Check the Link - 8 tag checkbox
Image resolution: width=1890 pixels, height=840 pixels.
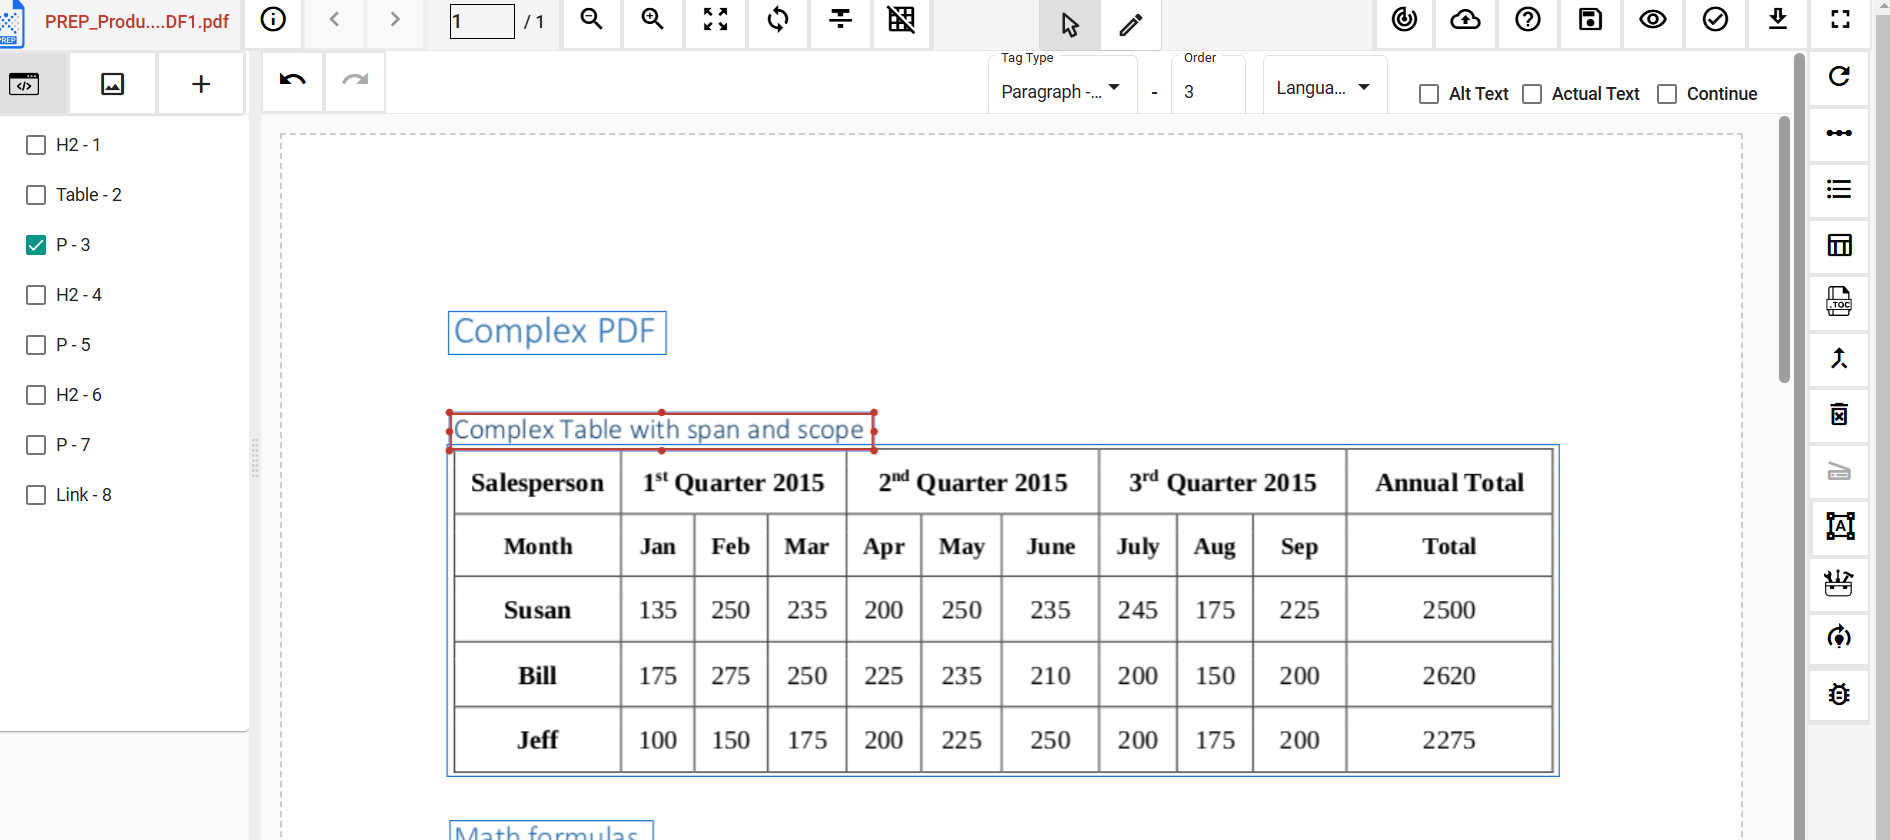pyautogui.click(x=36, y=495)
